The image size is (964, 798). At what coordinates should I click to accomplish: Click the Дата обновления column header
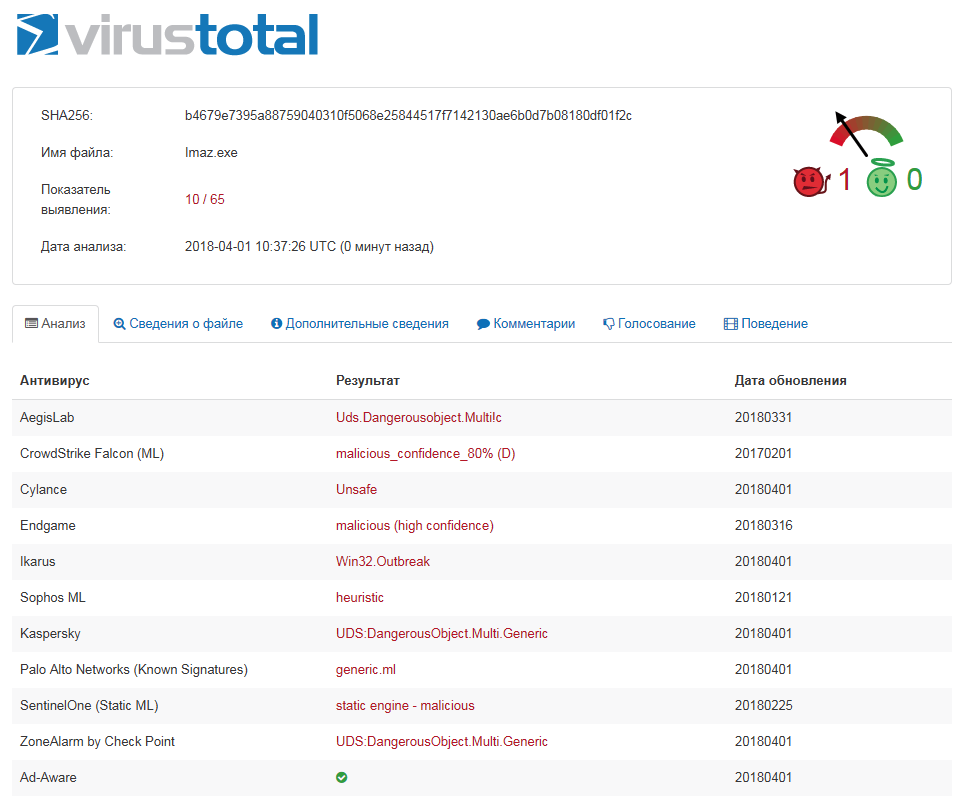point(790,381)
